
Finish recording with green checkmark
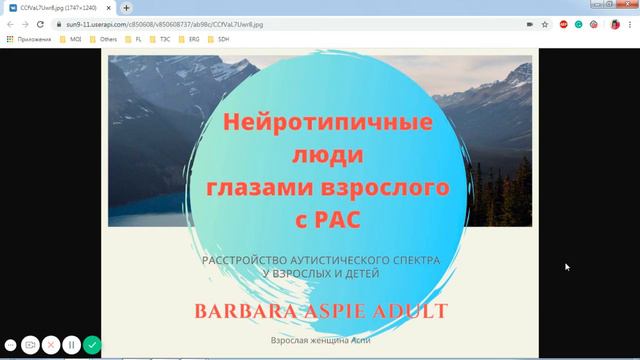click(92, 345)
